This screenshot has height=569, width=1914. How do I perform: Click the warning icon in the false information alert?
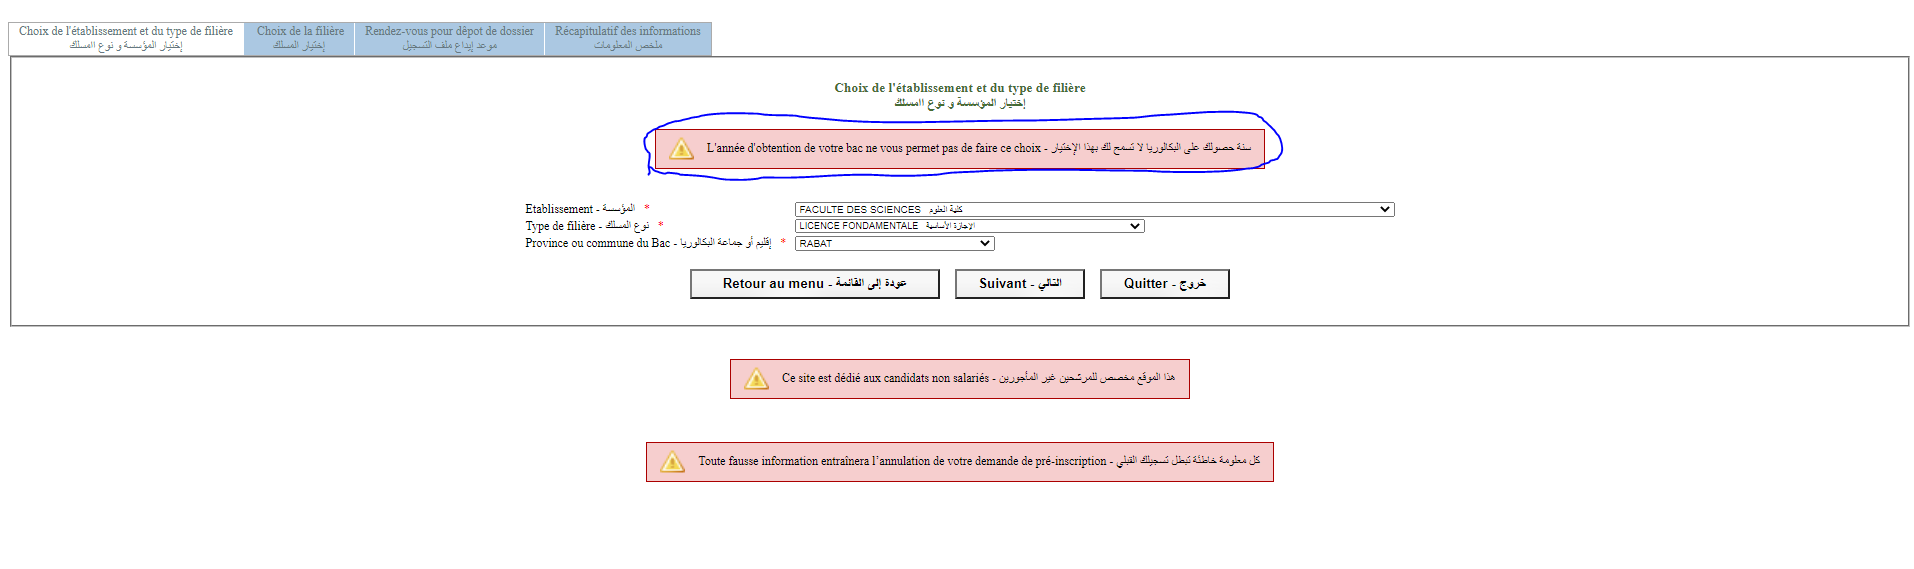coord(672,462)
